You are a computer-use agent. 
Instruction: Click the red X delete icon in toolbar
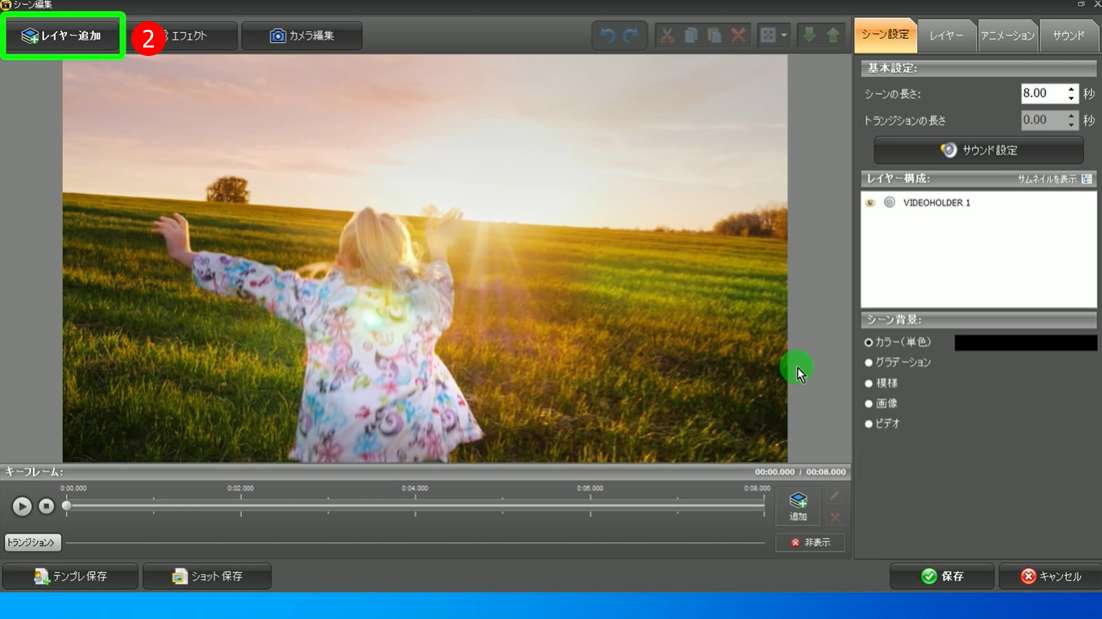click(x=738, y=36)
